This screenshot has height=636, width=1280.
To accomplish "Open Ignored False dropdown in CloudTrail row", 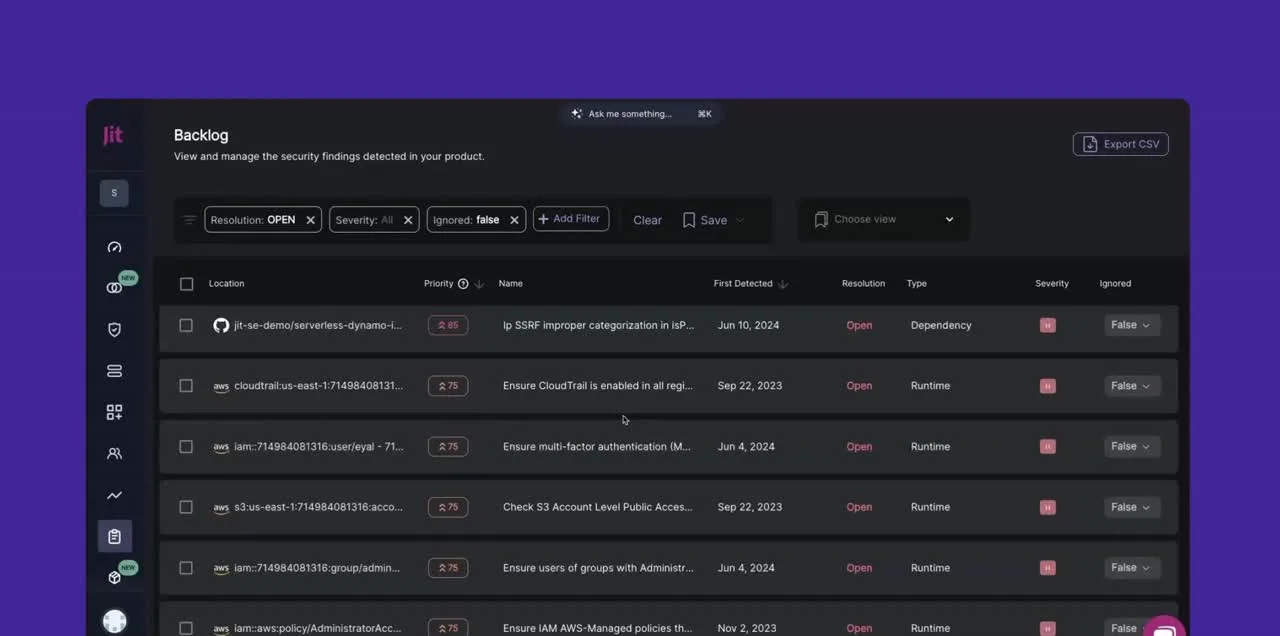I will (x=1132, y=386).
